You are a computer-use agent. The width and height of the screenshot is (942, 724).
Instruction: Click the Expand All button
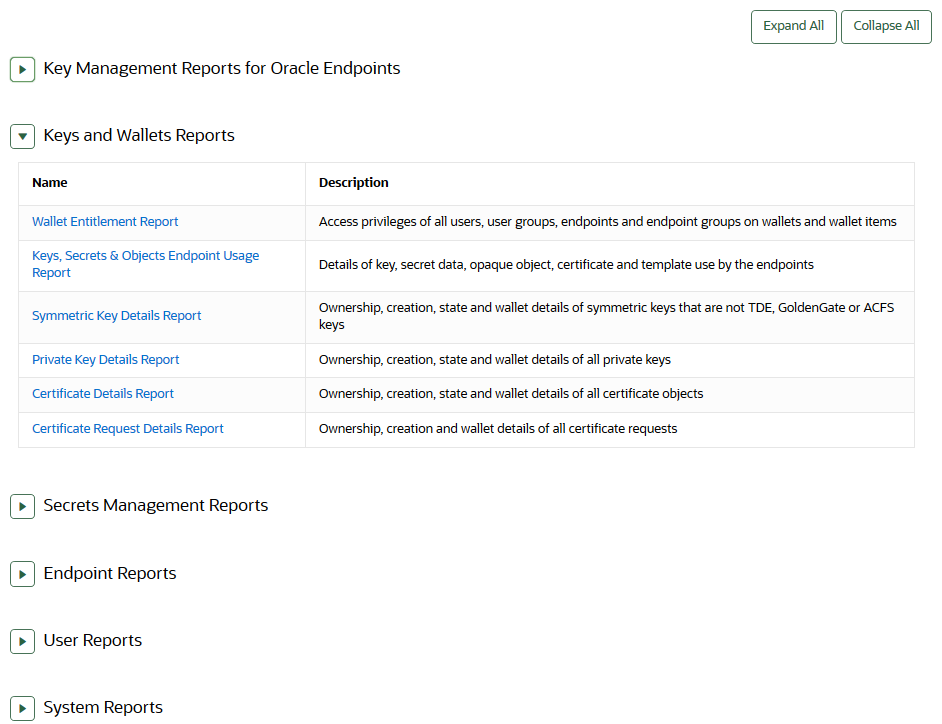pos(794,26)
